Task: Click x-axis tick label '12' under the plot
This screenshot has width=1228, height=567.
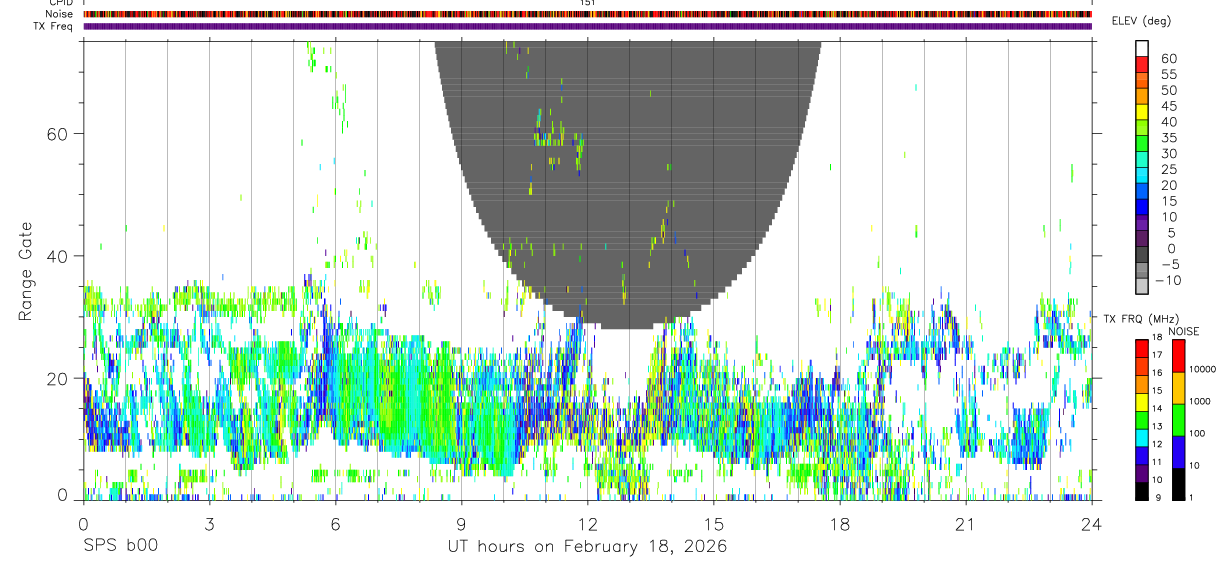Action: [587, 523]
